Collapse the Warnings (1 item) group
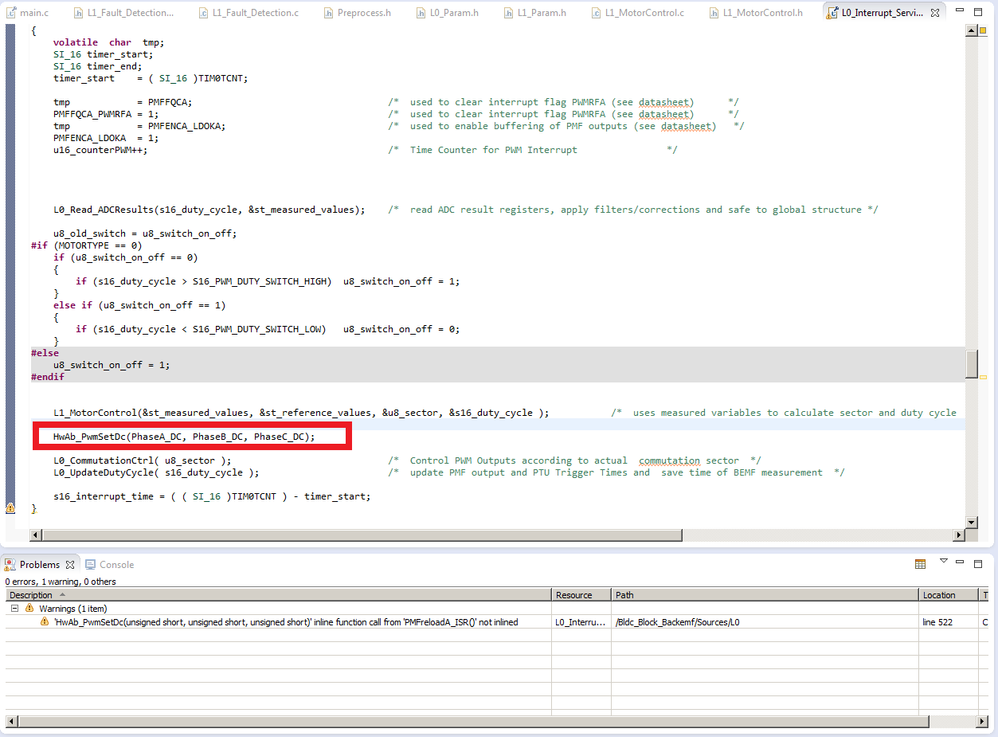 (15, 608)
